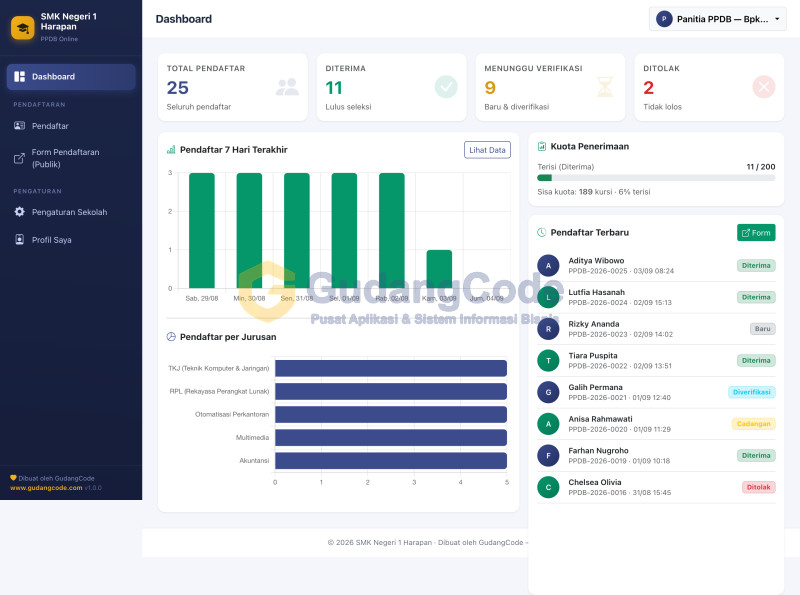This screenshot has width=800, height=595.
Task: Click the clipboard icon beside Kuota Penerimaan
Action: point(542,146)
